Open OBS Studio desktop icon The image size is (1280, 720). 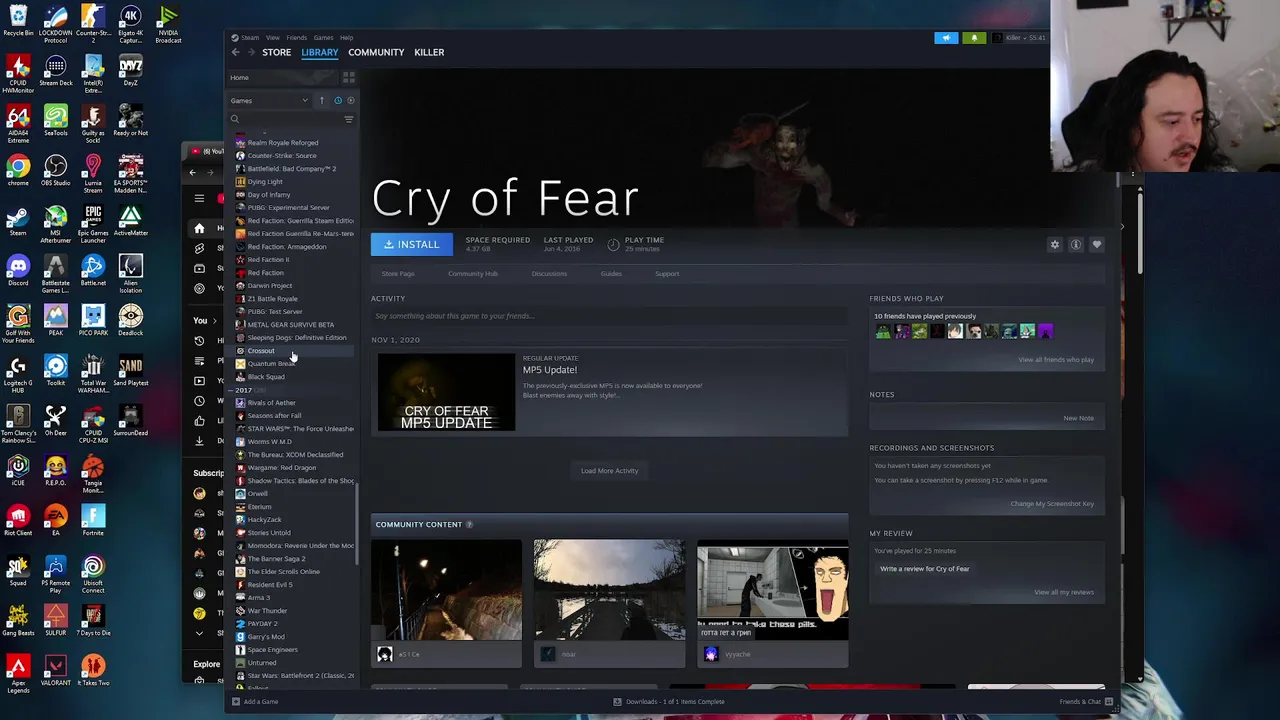(56, 170)
